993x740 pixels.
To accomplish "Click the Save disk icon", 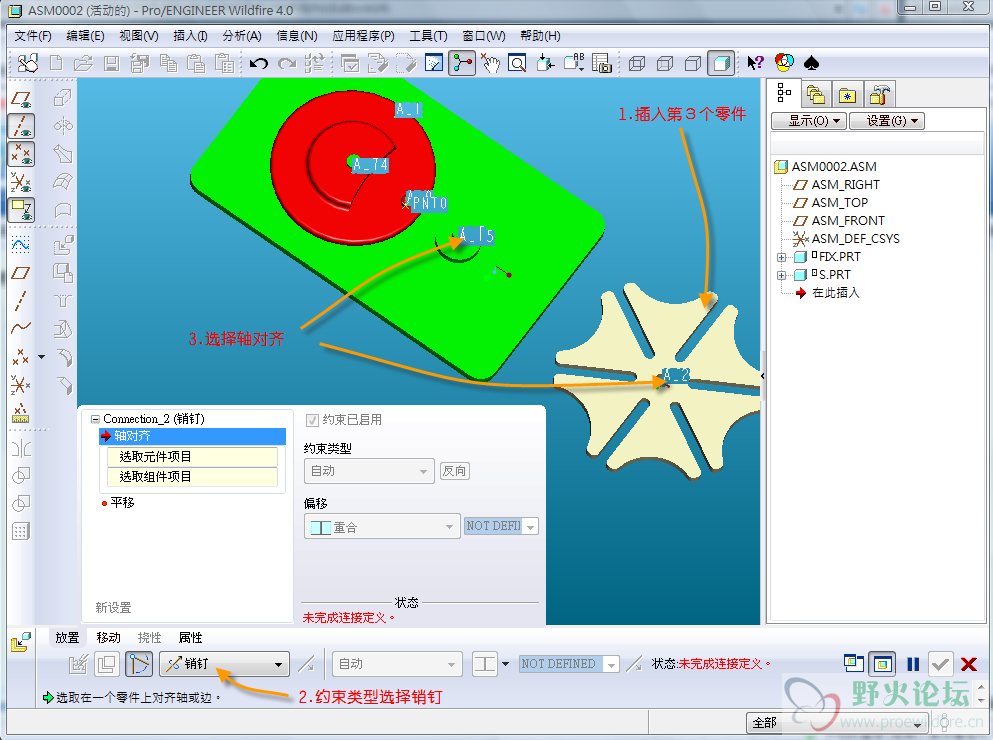I will click(111, 63).
